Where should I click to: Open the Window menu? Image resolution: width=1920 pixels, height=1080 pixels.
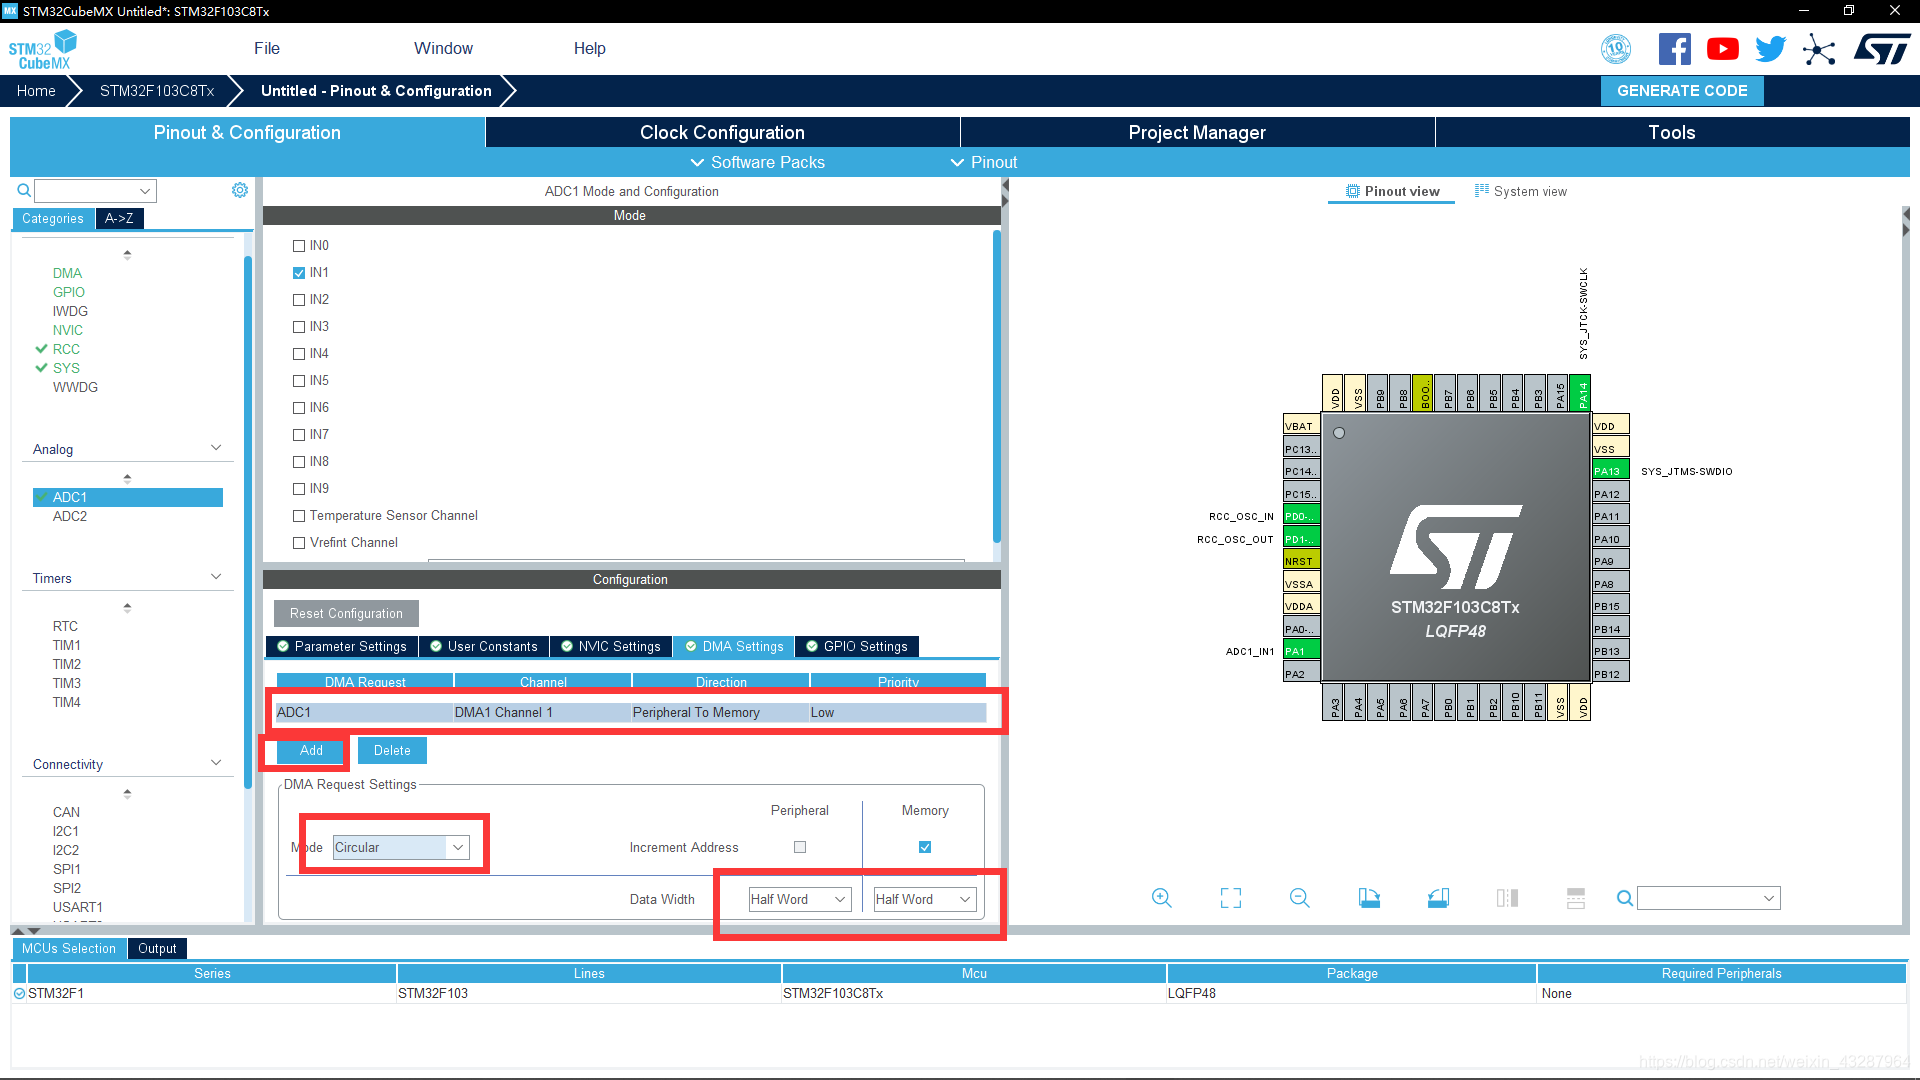443,48
